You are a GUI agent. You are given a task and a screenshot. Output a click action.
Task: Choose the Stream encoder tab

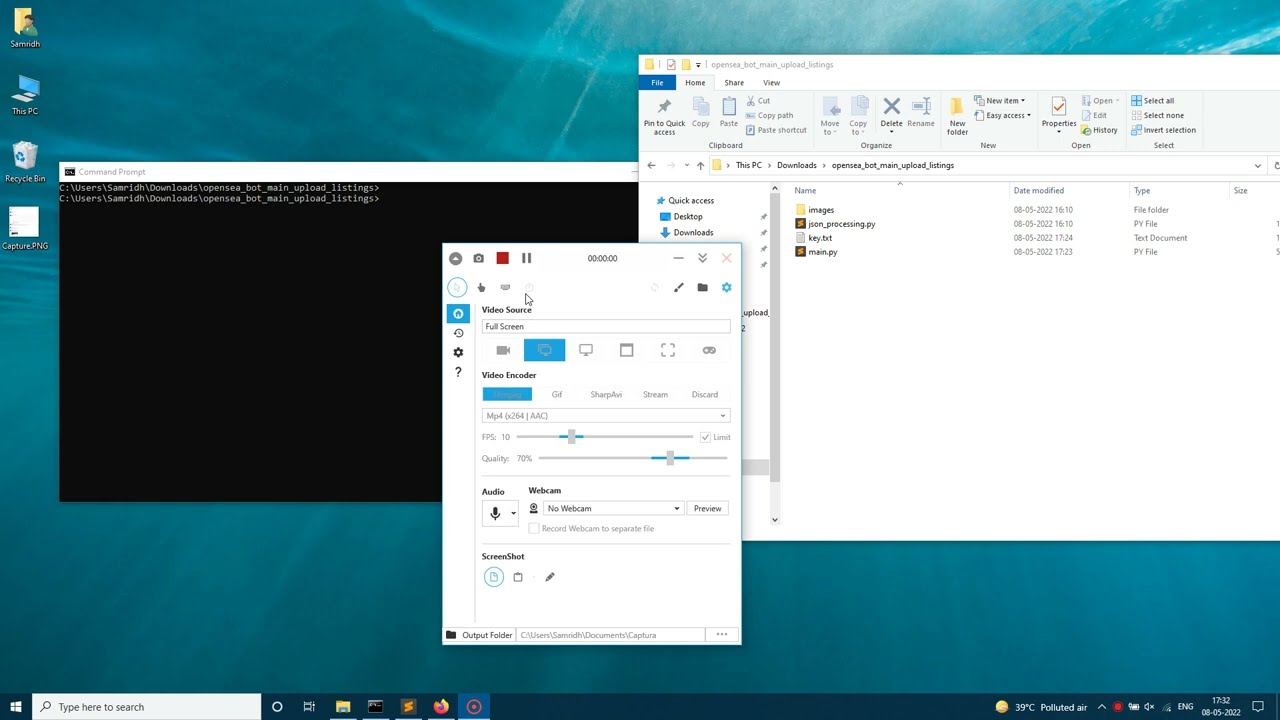point(655,394)
